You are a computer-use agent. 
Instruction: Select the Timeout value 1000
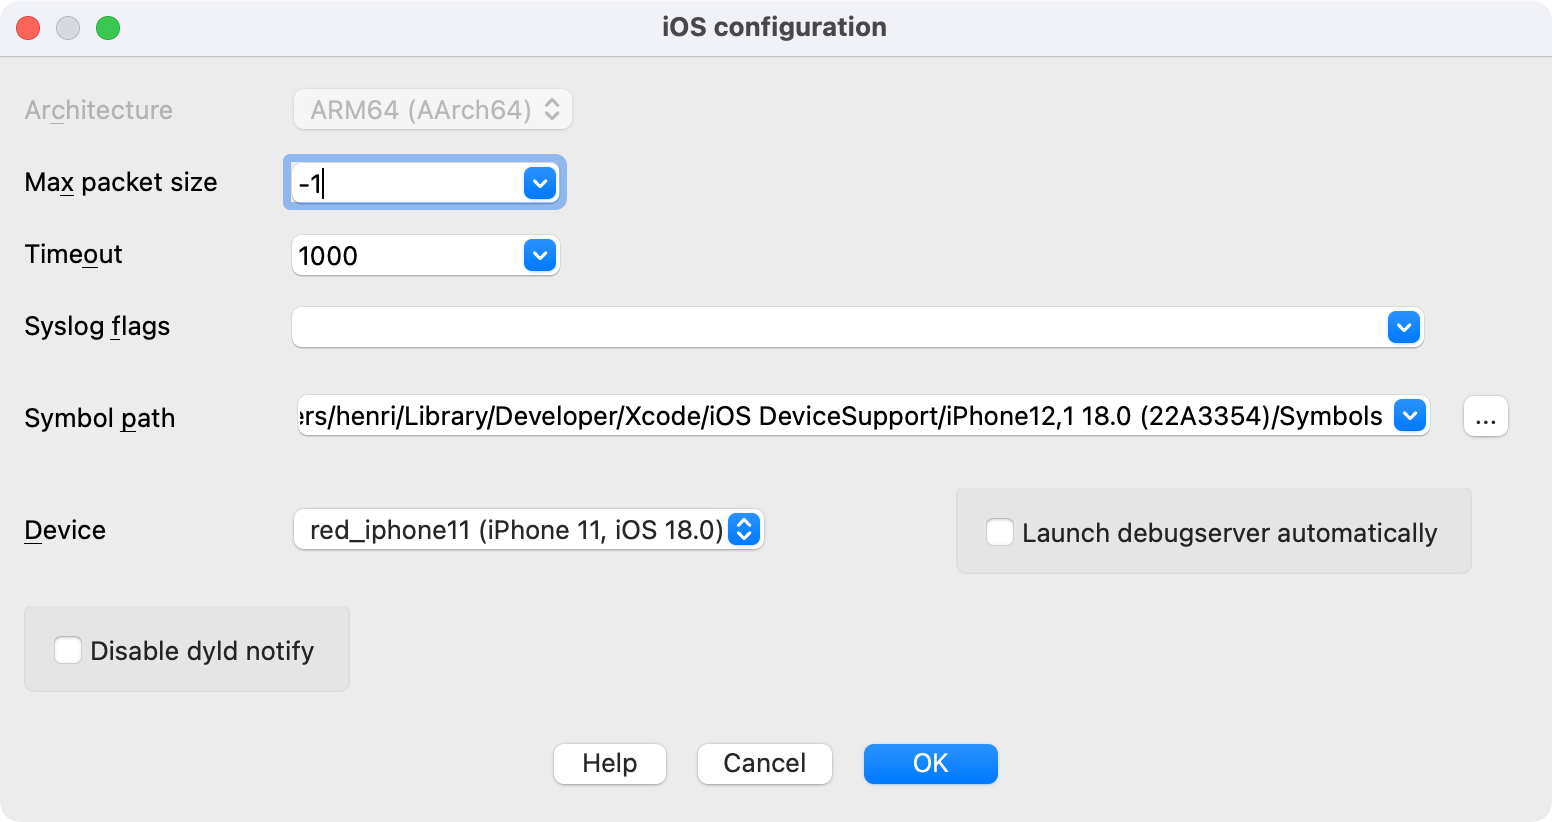tap(400, 255)
